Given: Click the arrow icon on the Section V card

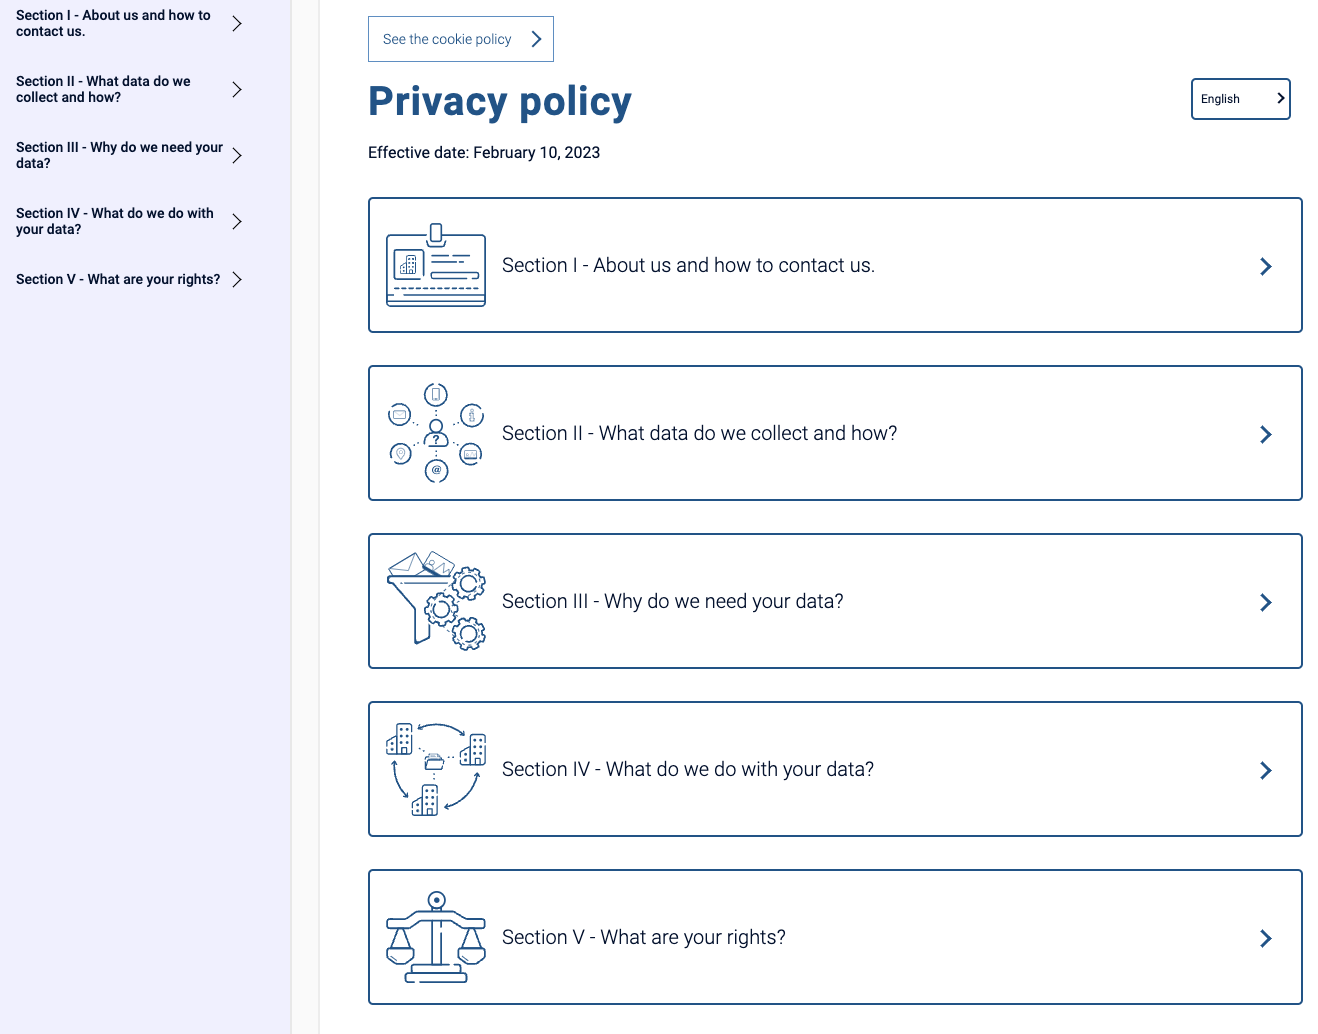Looking at the screenshot, I should pyautogui.click(x=1265, y=938).
